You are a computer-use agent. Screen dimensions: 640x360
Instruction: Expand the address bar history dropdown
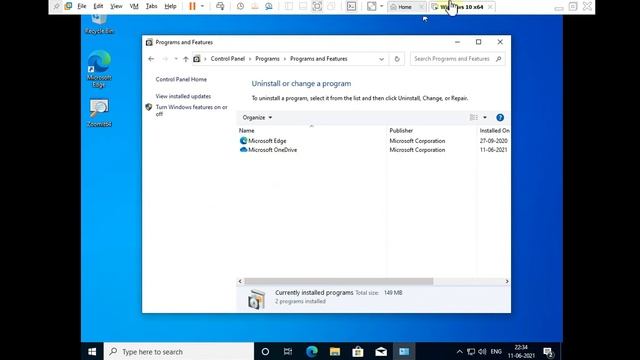[381, 59]
